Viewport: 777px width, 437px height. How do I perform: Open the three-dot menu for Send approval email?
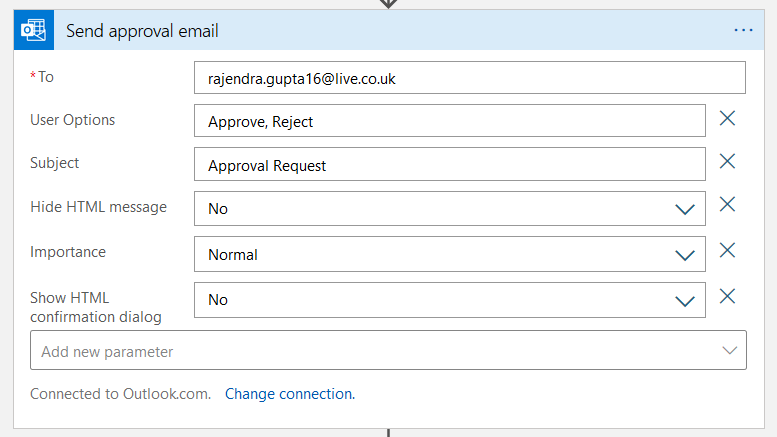pos(743,31)
